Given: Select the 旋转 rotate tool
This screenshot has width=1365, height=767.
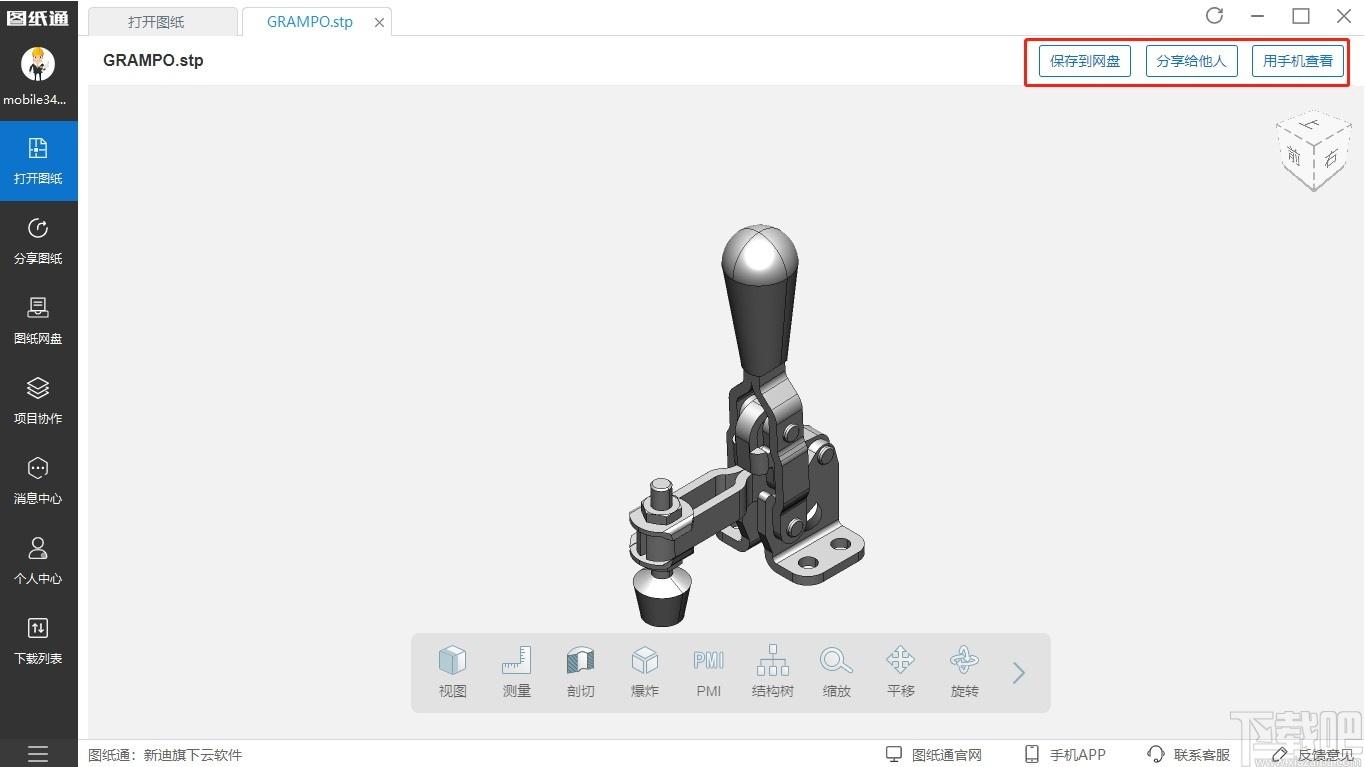Looking at the screenshot, I should [965, 672].
